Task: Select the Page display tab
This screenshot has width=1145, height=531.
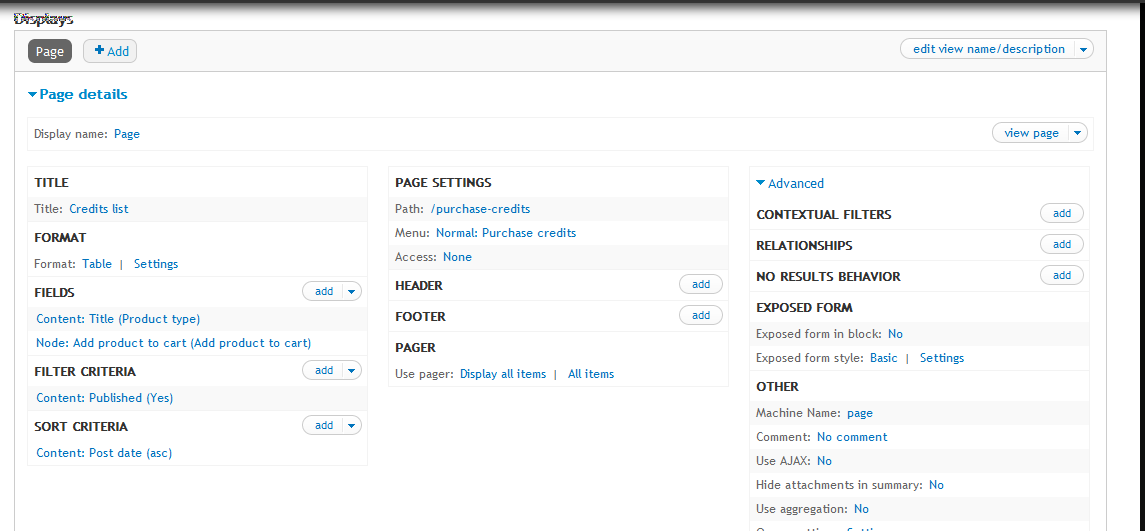Action: click(50, 52)
